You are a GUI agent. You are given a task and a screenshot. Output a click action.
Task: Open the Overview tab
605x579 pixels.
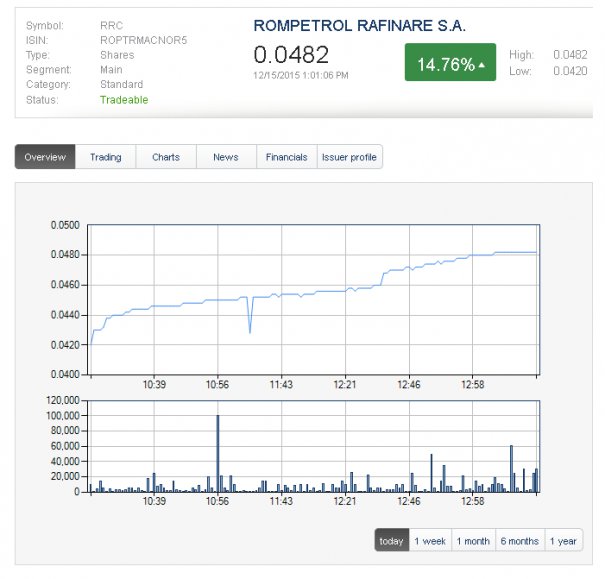point(45,157)
